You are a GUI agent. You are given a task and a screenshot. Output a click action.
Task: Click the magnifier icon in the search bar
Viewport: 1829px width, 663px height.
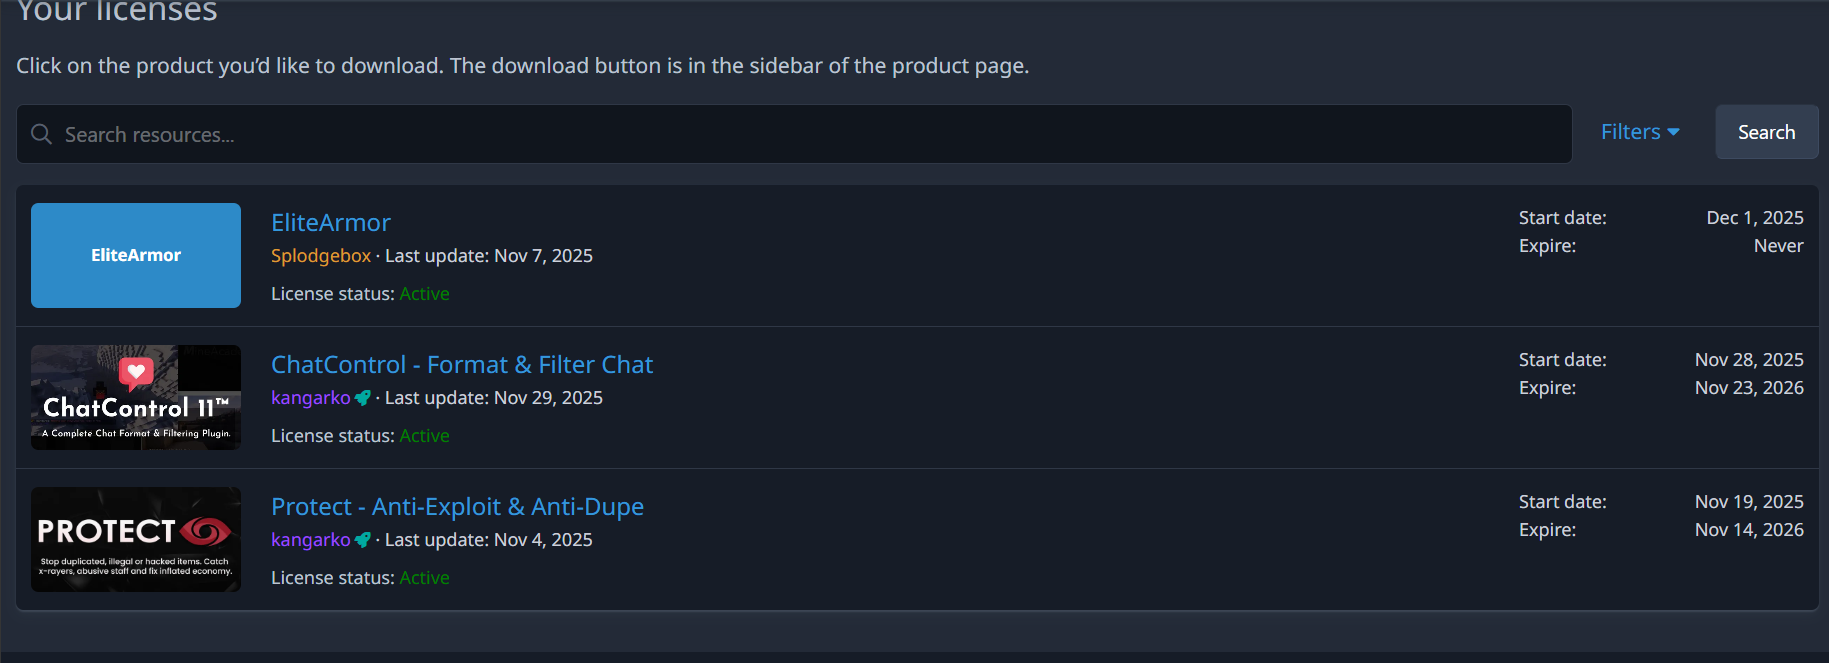pos(41,134)
